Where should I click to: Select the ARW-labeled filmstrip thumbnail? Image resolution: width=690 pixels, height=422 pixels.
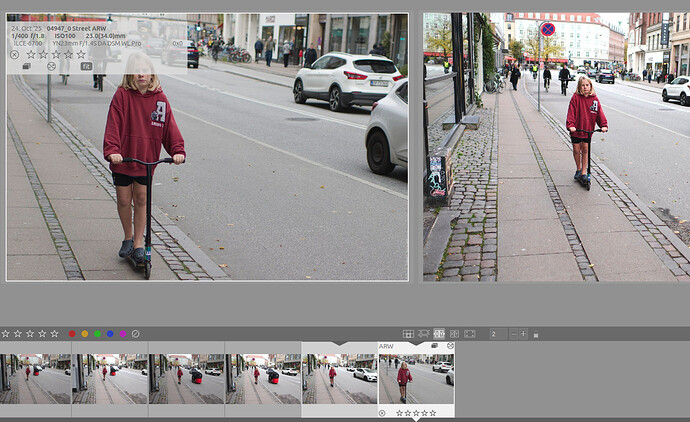coord(416,379)
